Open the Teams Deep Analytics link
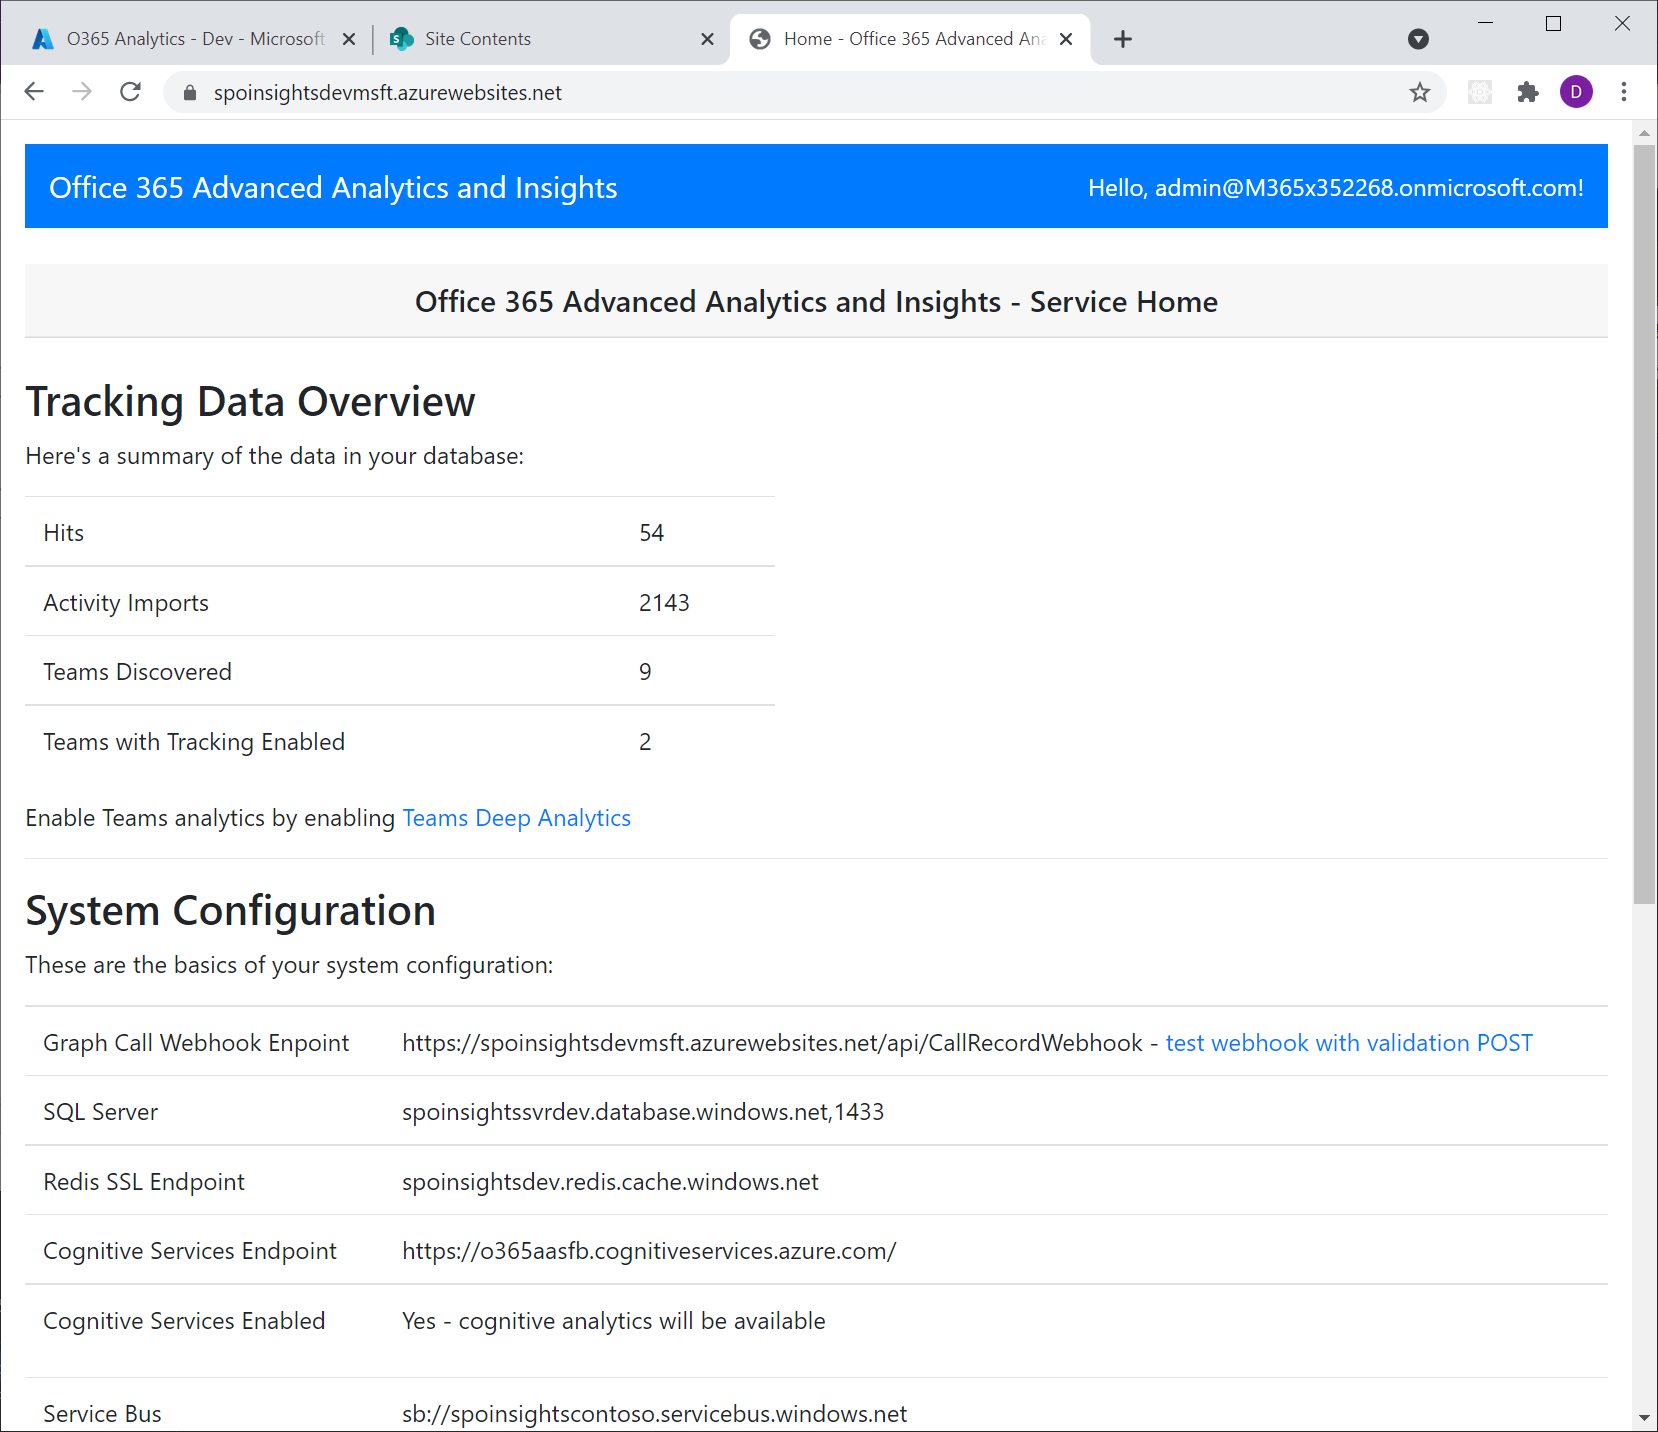This screenshot has width=1658, height=1432. coord(517,818)
